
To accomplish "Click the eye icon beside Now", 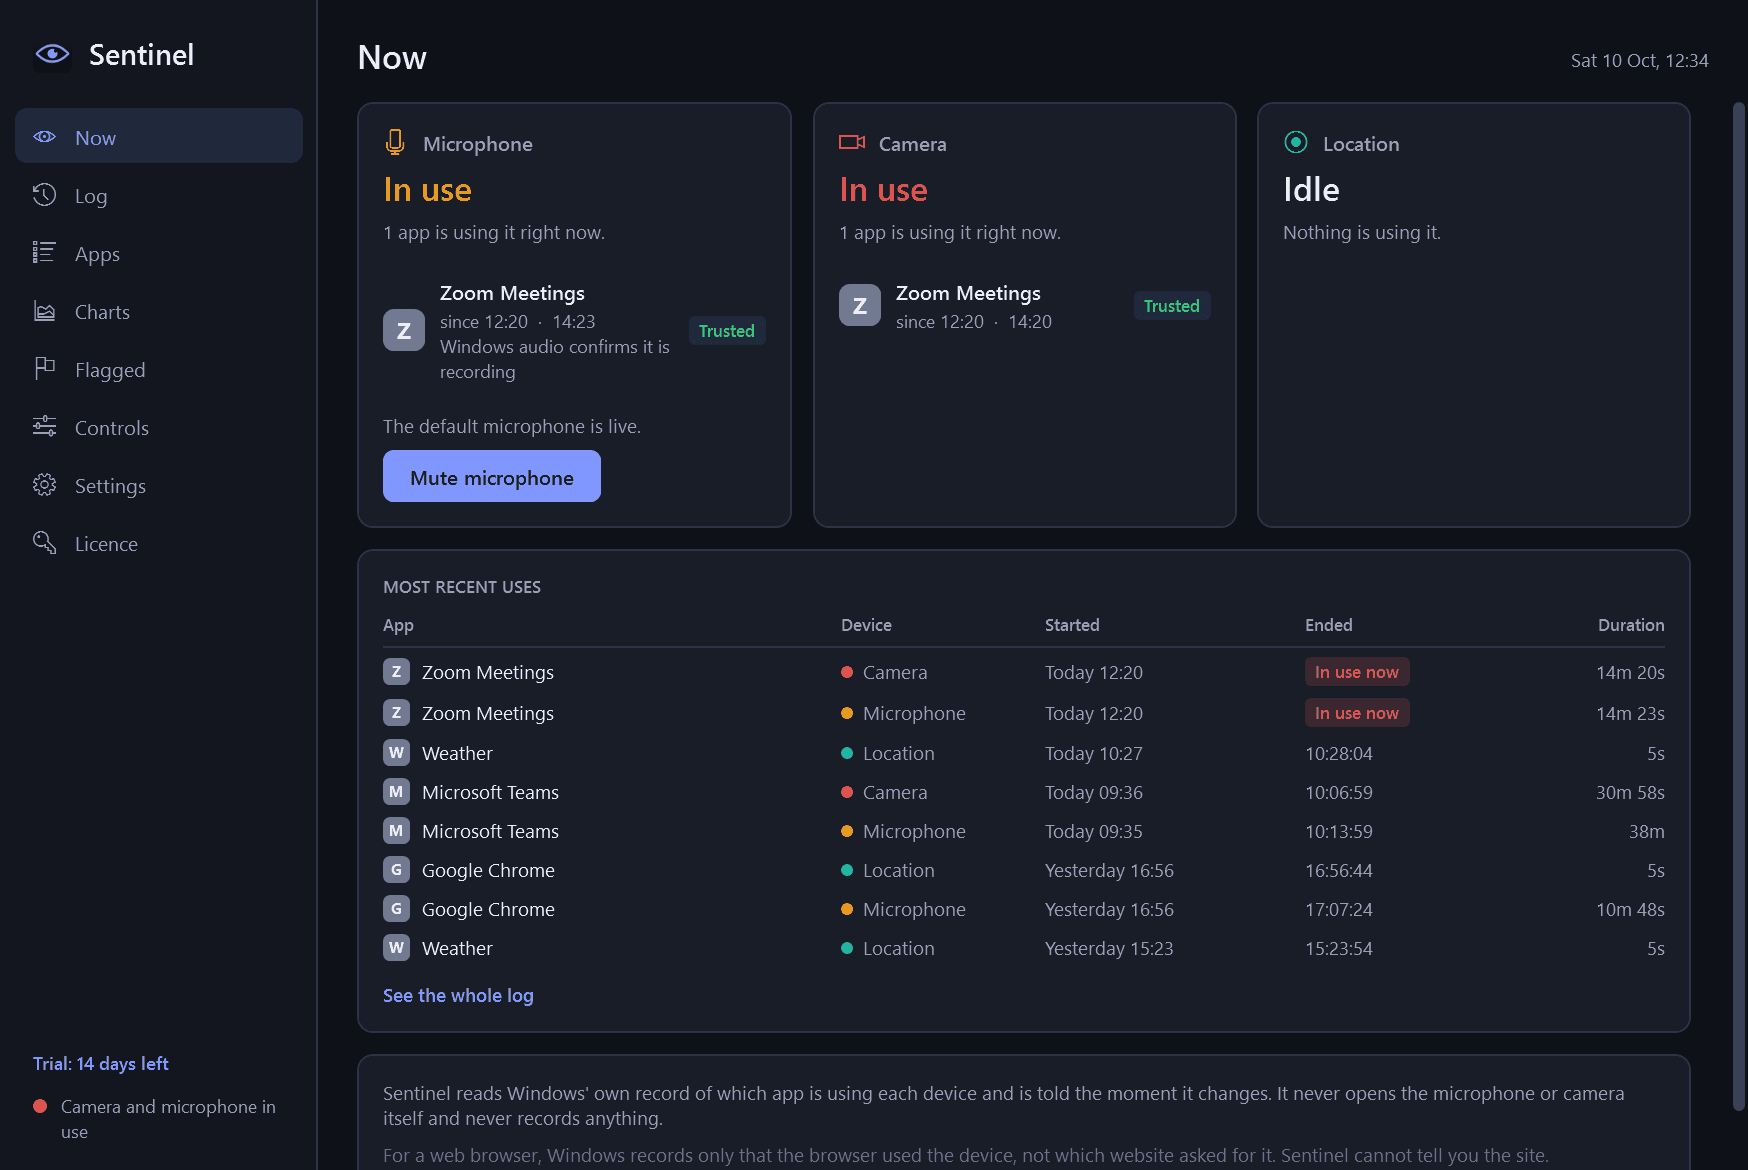I will (45, 137).
